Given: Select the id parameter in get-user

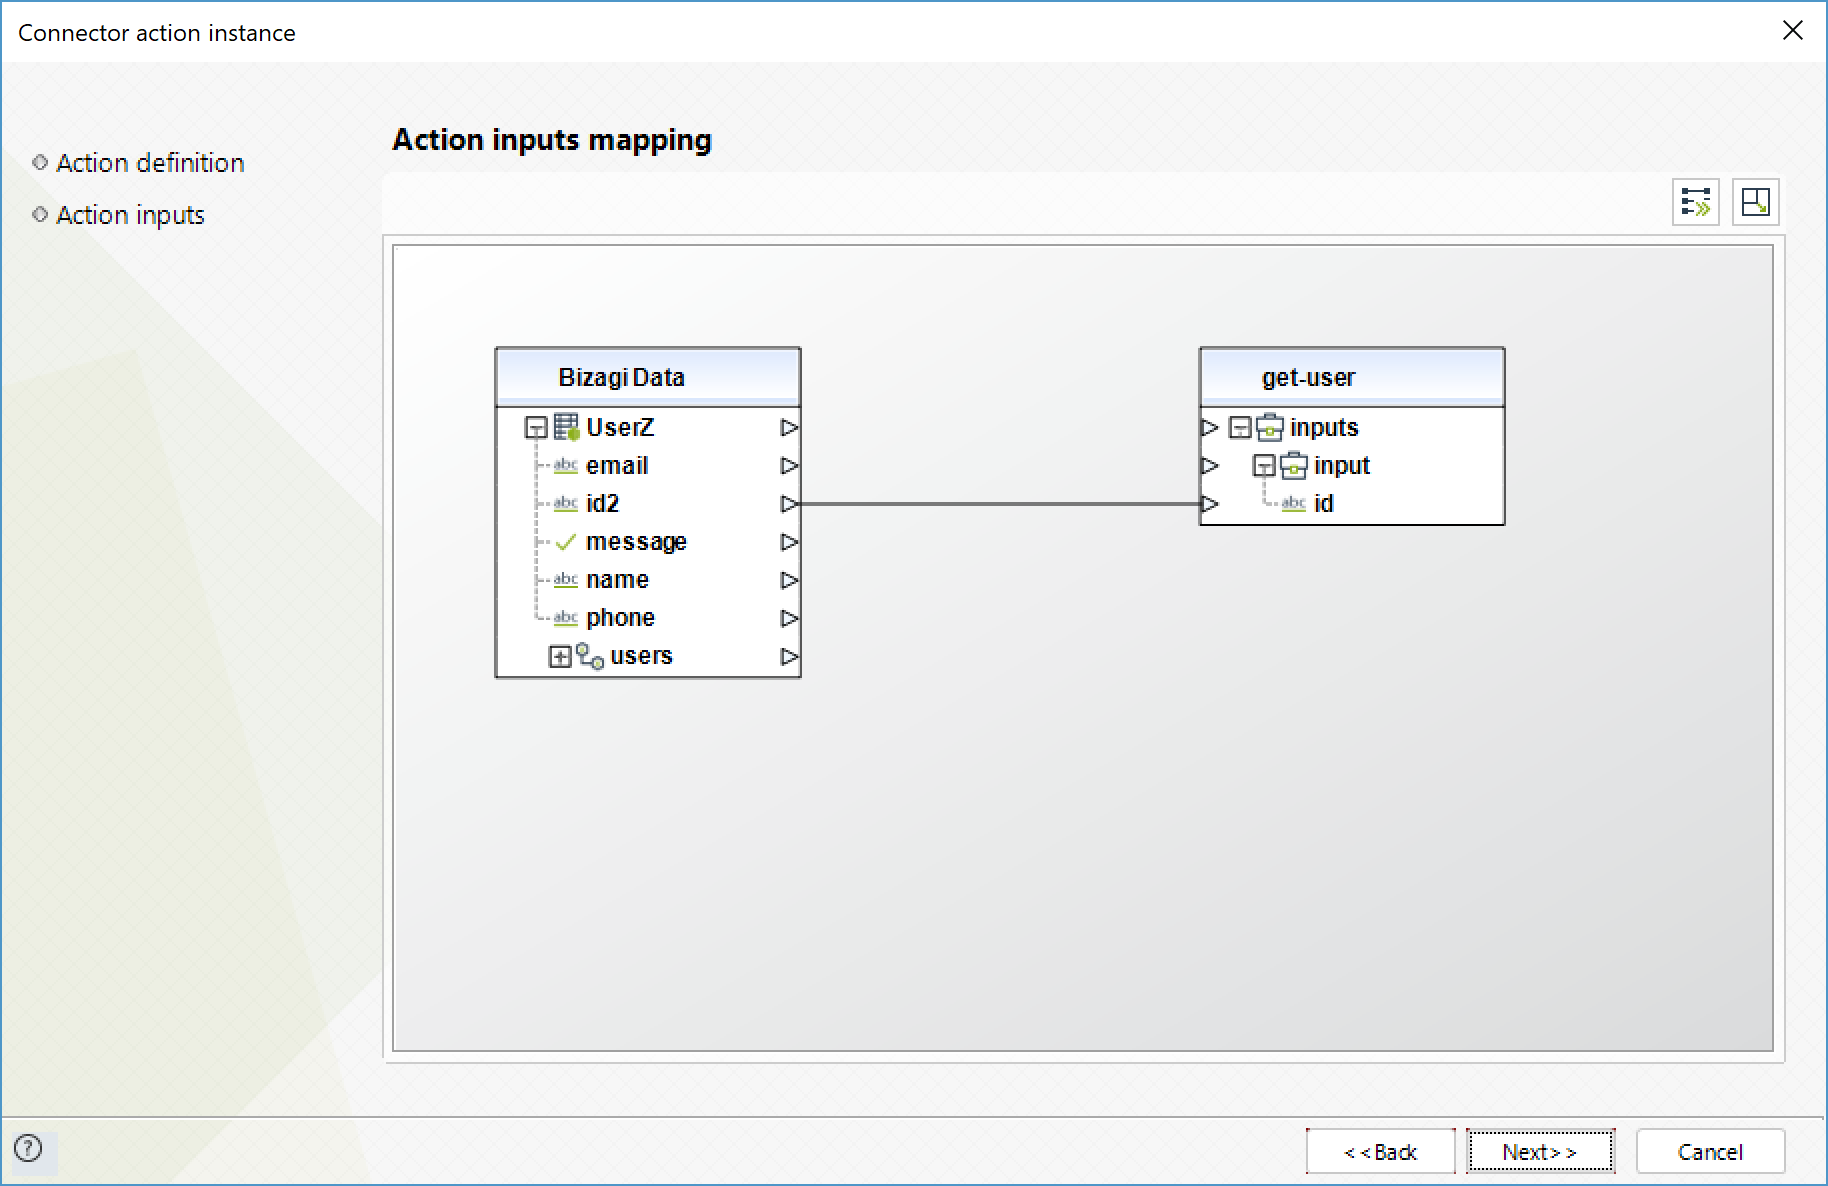Looking at the screenshot, I should [1323, 504].
